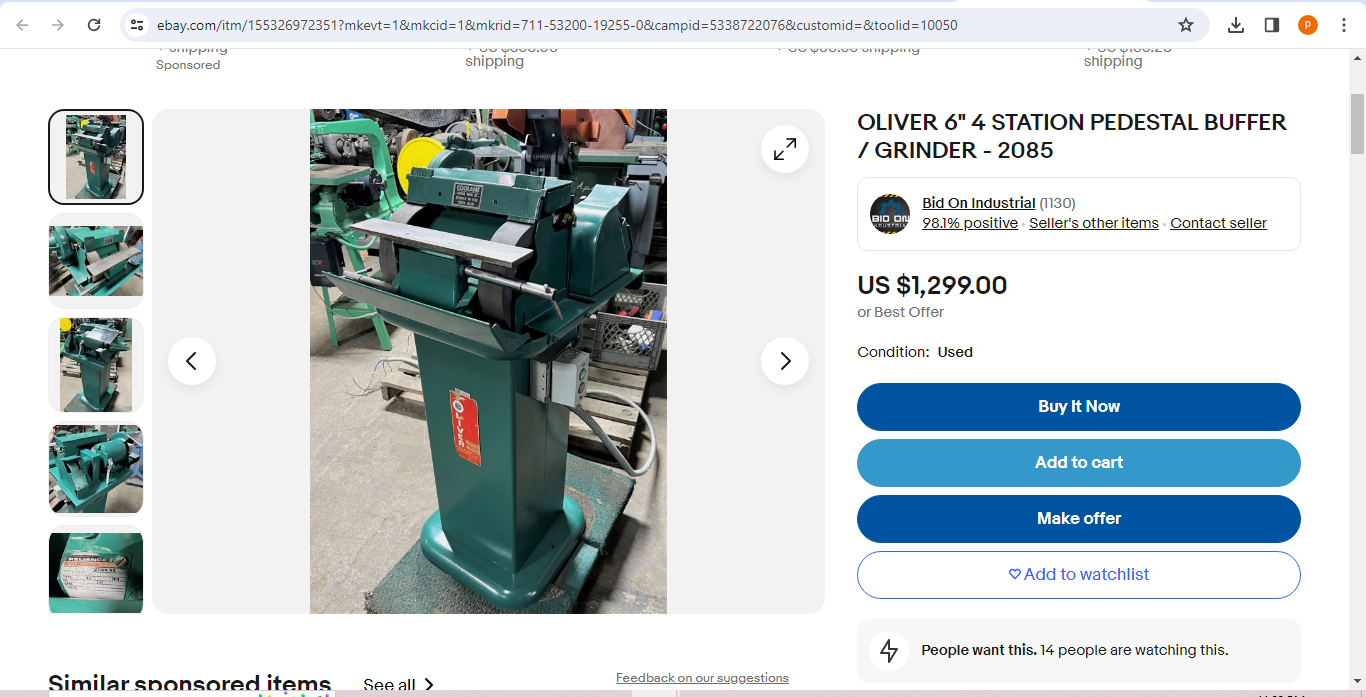Select second thumbnail showing buffer close-up

[x=96, y=261]
